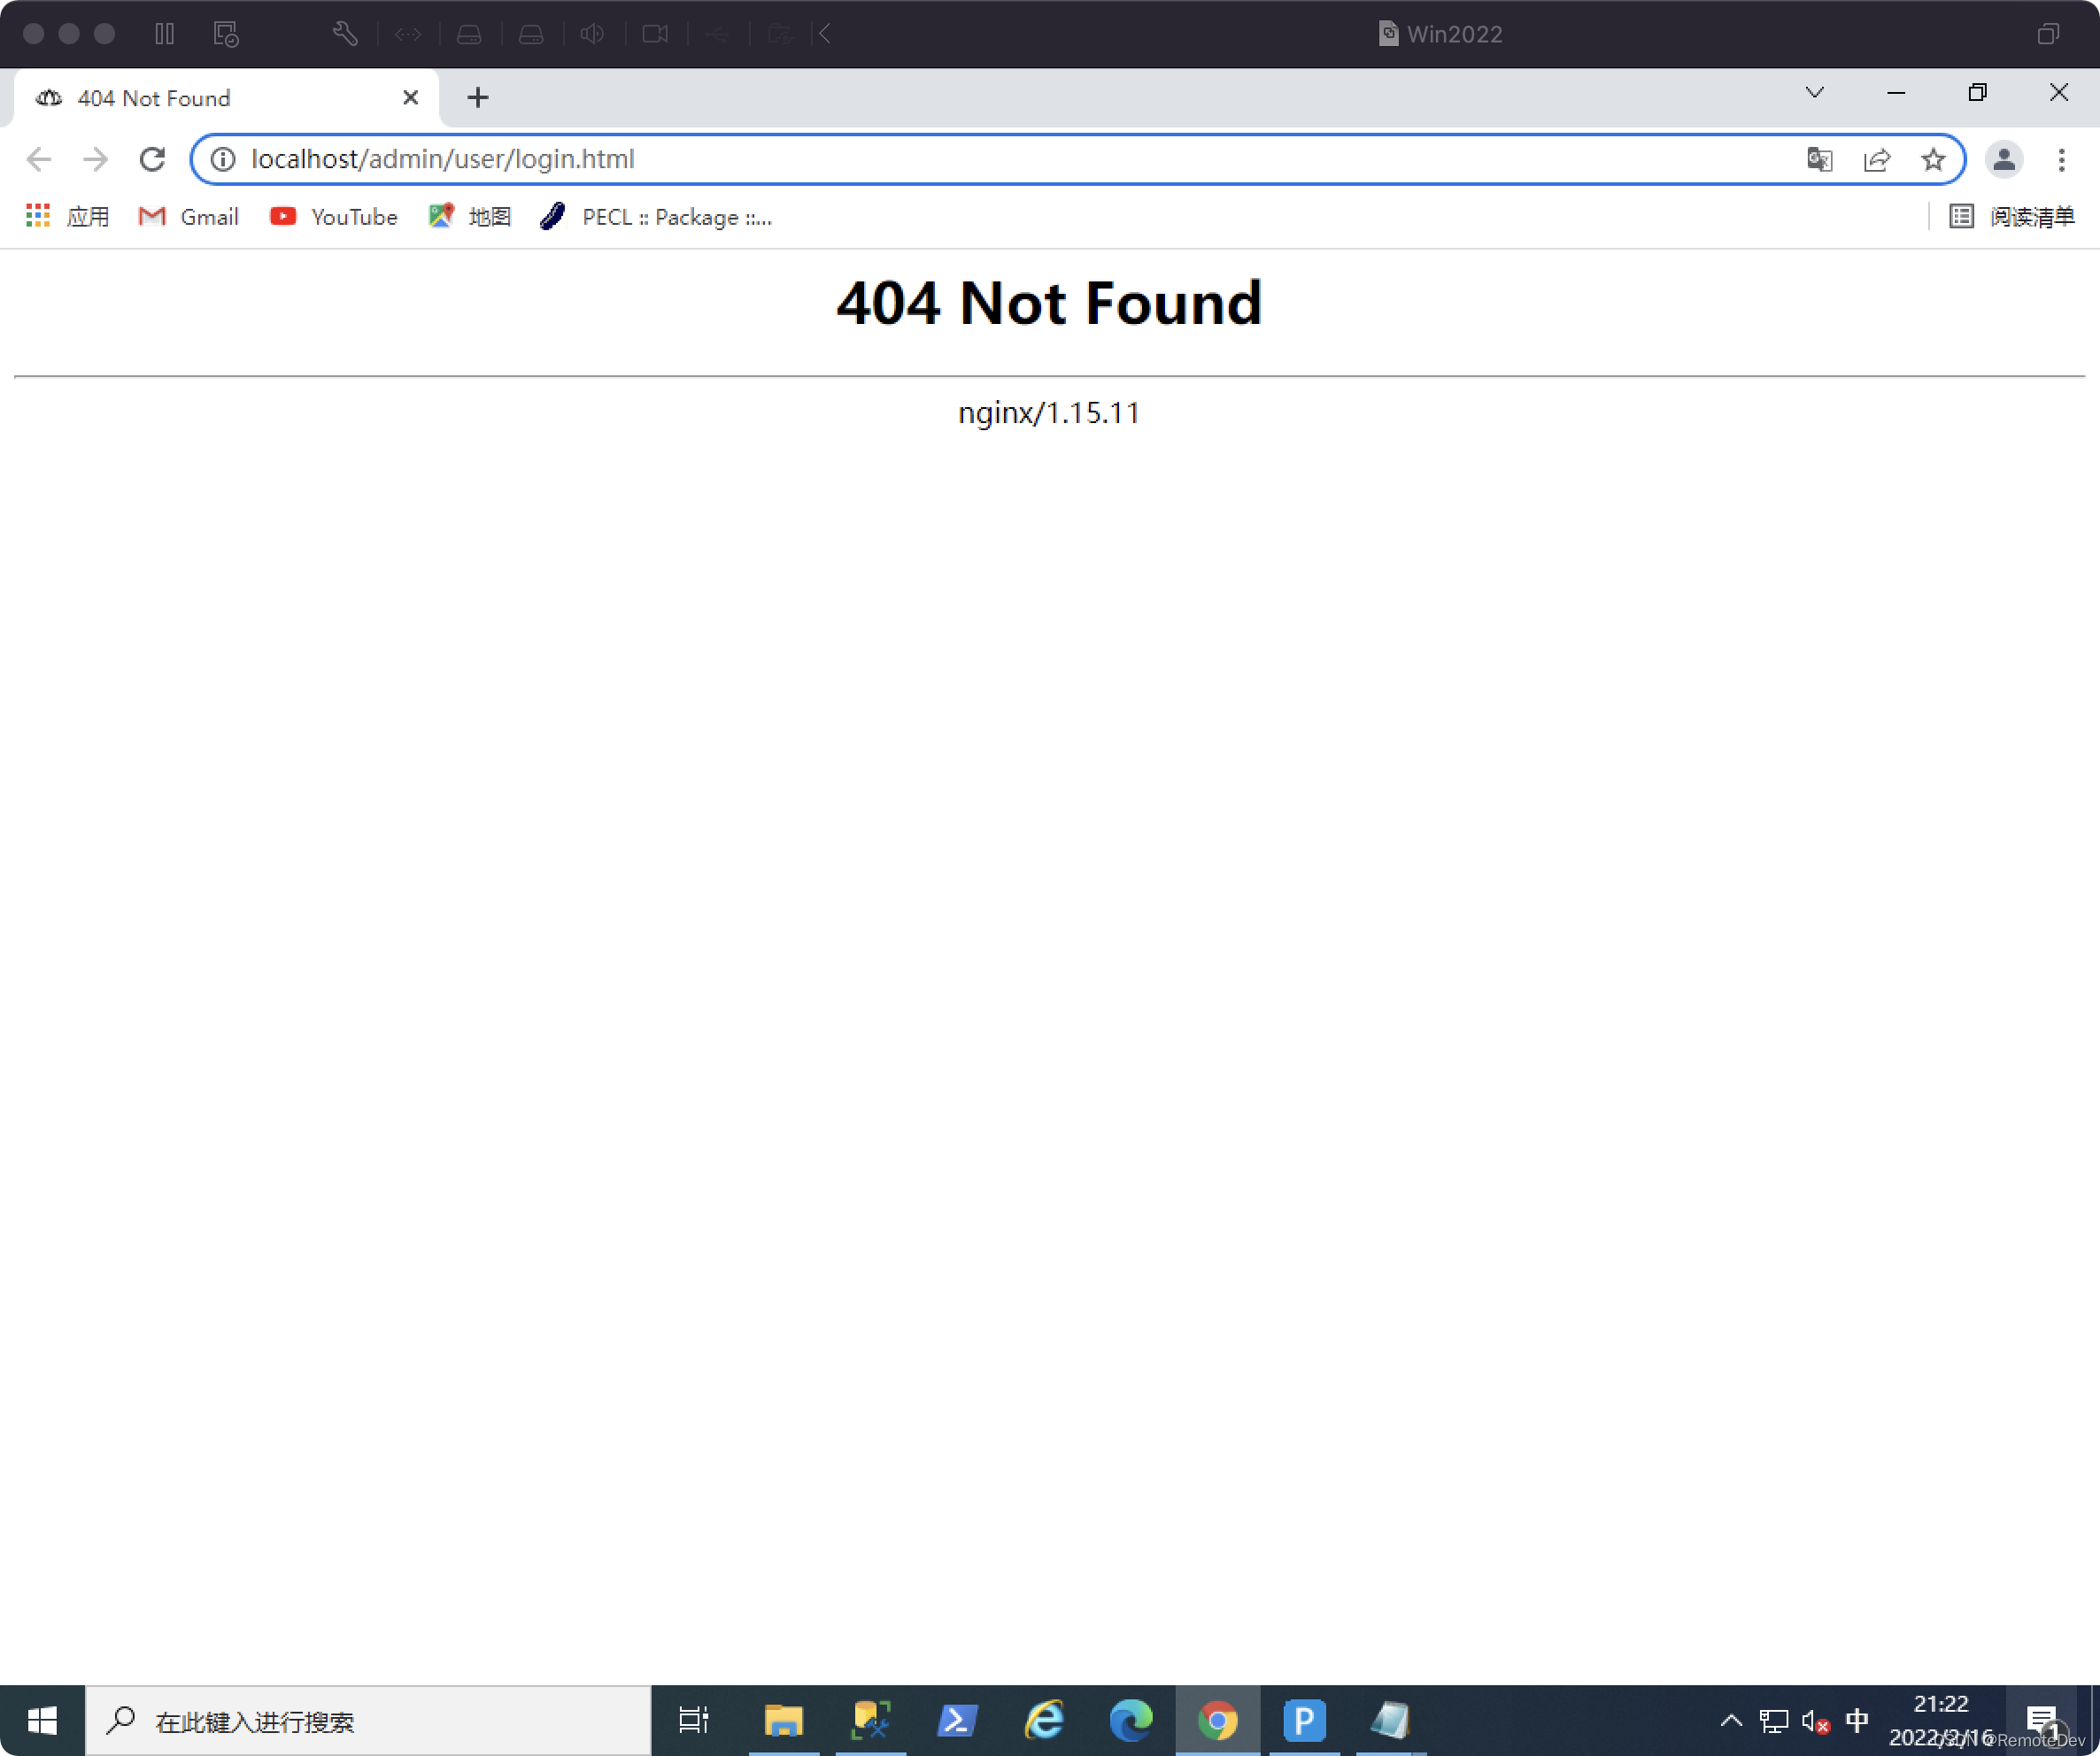The image size is (2100, 1756).
Task: Click the taskbar search box
Action: (368, 1720)
